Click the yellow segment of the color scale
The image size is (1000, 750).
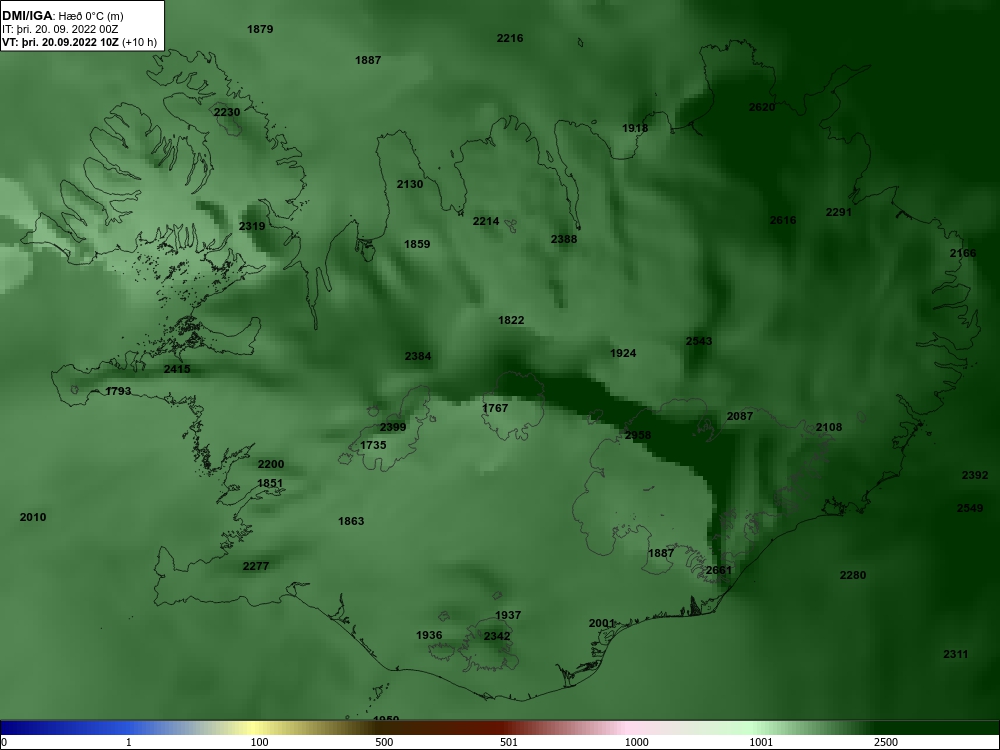(255, 728)
